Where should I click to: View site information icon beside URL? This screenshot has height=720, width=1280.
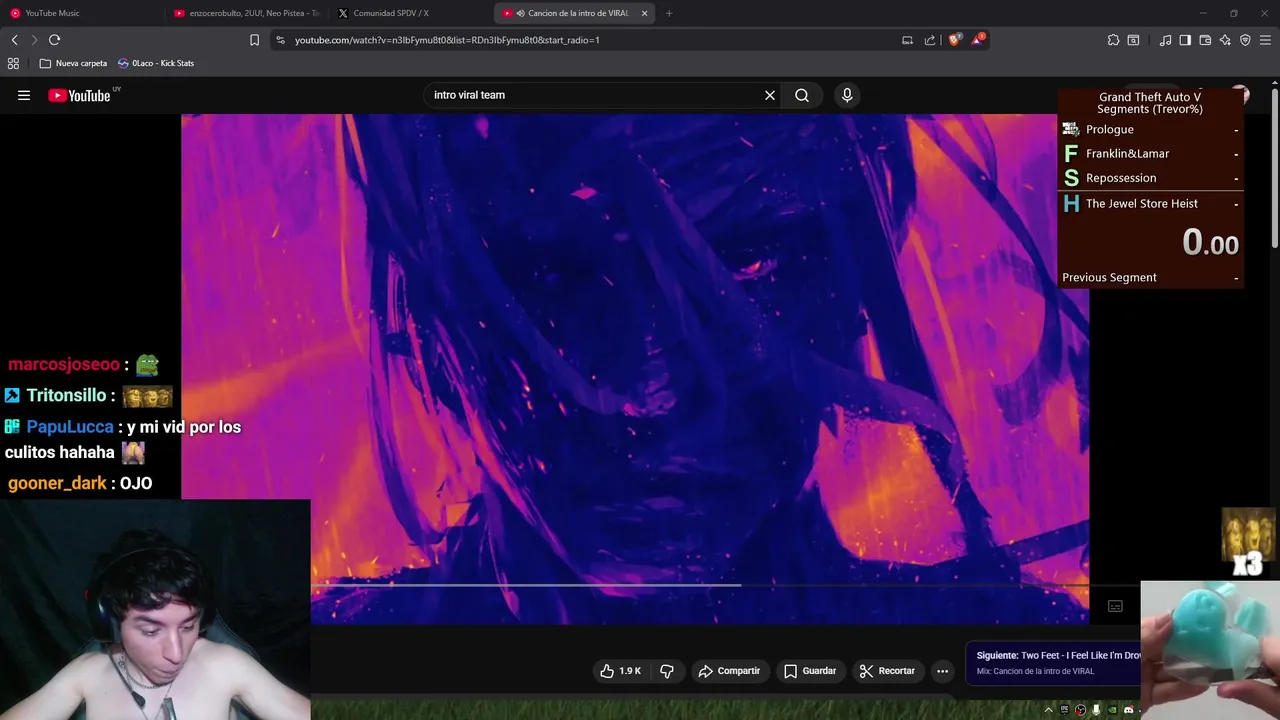(x=280, y=40)
